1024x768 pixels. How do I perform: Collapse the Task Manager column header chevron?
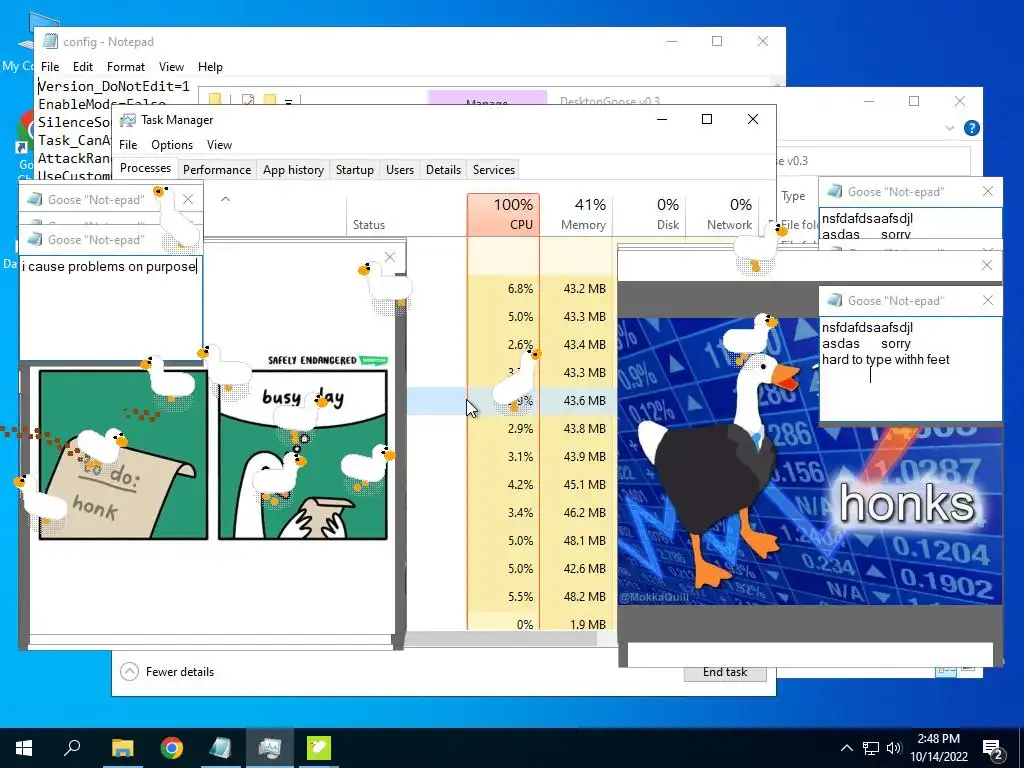coord(225,199)
